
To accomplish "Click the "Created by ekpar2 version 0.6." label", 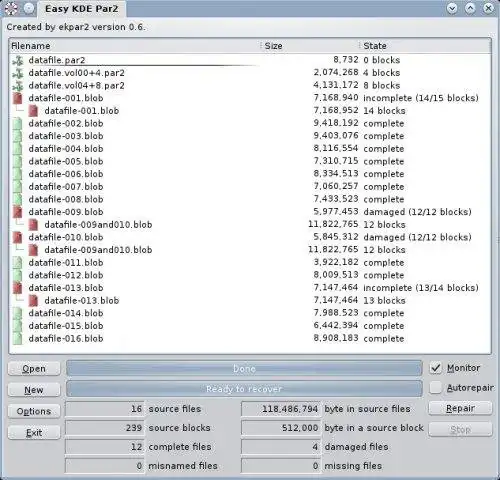I will pos(76,27).
